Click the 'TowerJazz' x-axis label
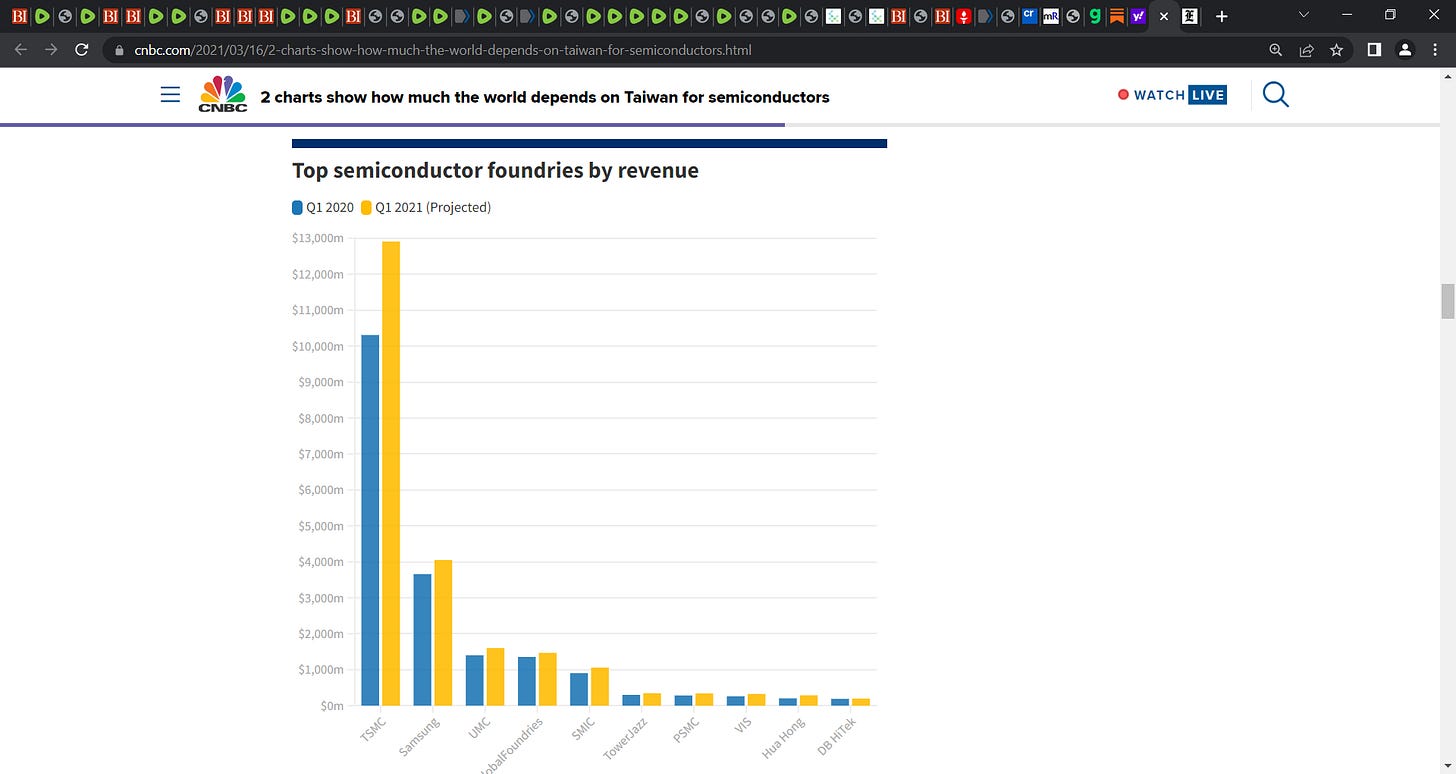1456x774 pixels. (x=626, y=737)
